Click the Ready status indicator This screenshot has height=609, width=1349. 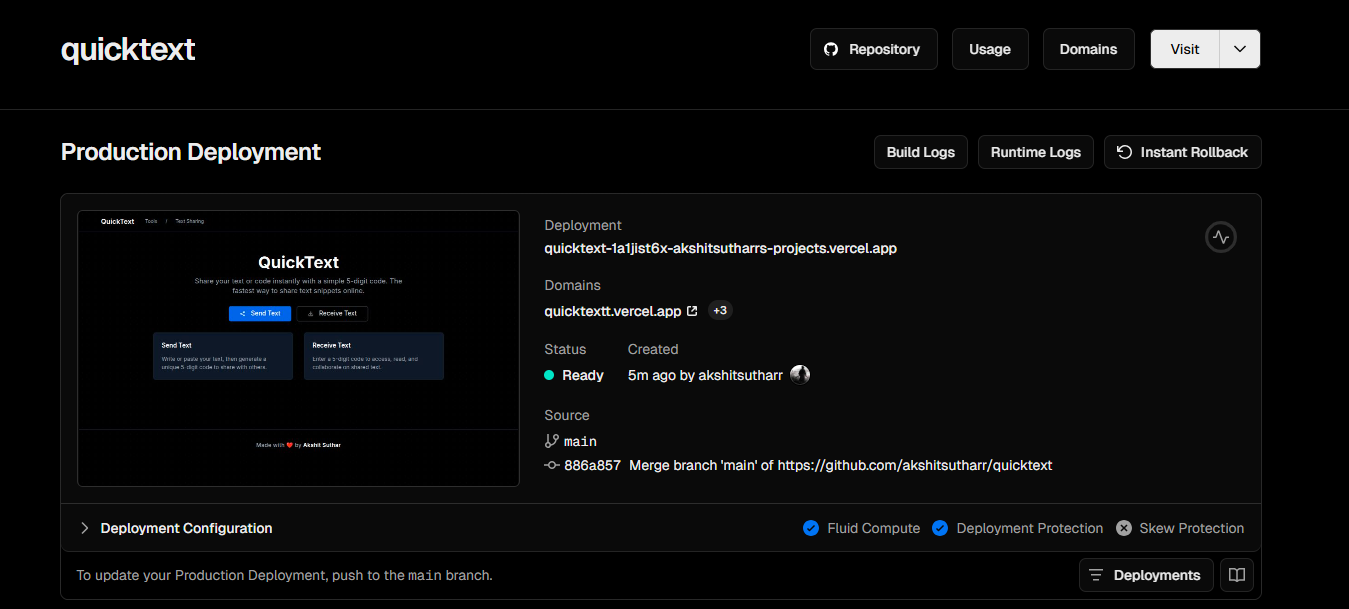[x=574, y=375]
